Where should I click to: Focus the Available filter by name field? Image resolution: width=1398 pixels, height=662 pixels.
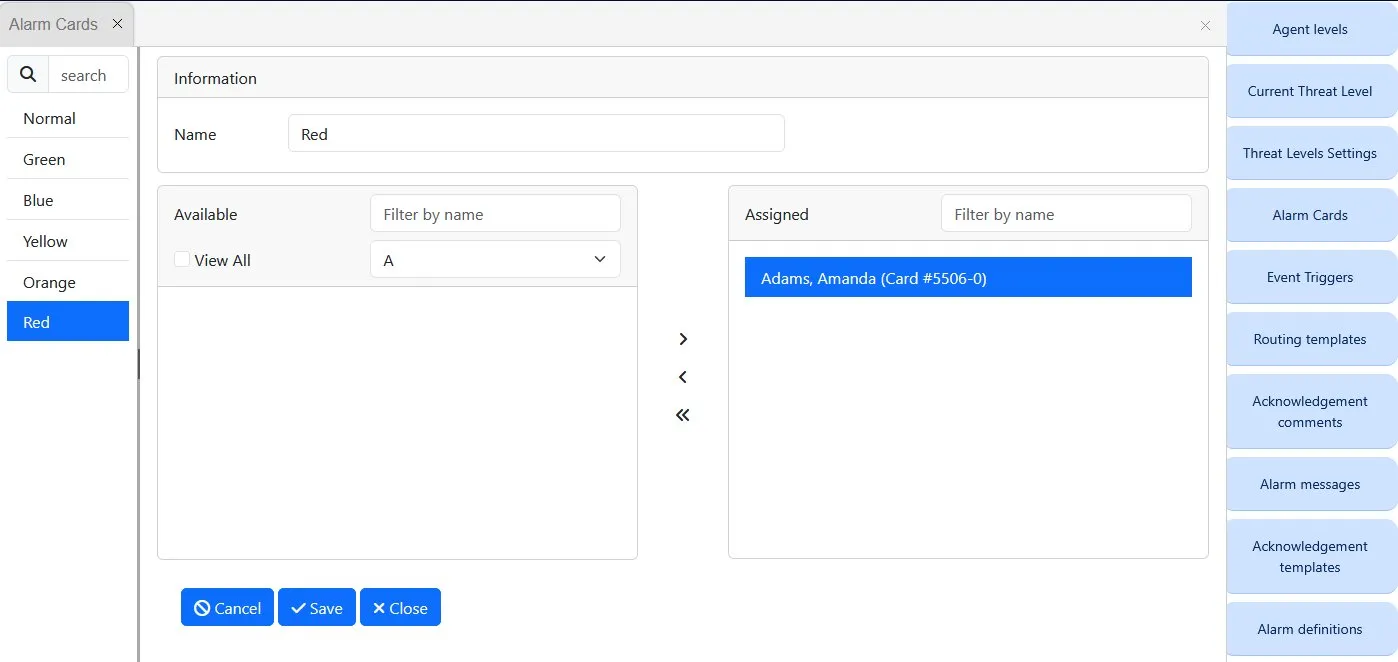[495, 214]
